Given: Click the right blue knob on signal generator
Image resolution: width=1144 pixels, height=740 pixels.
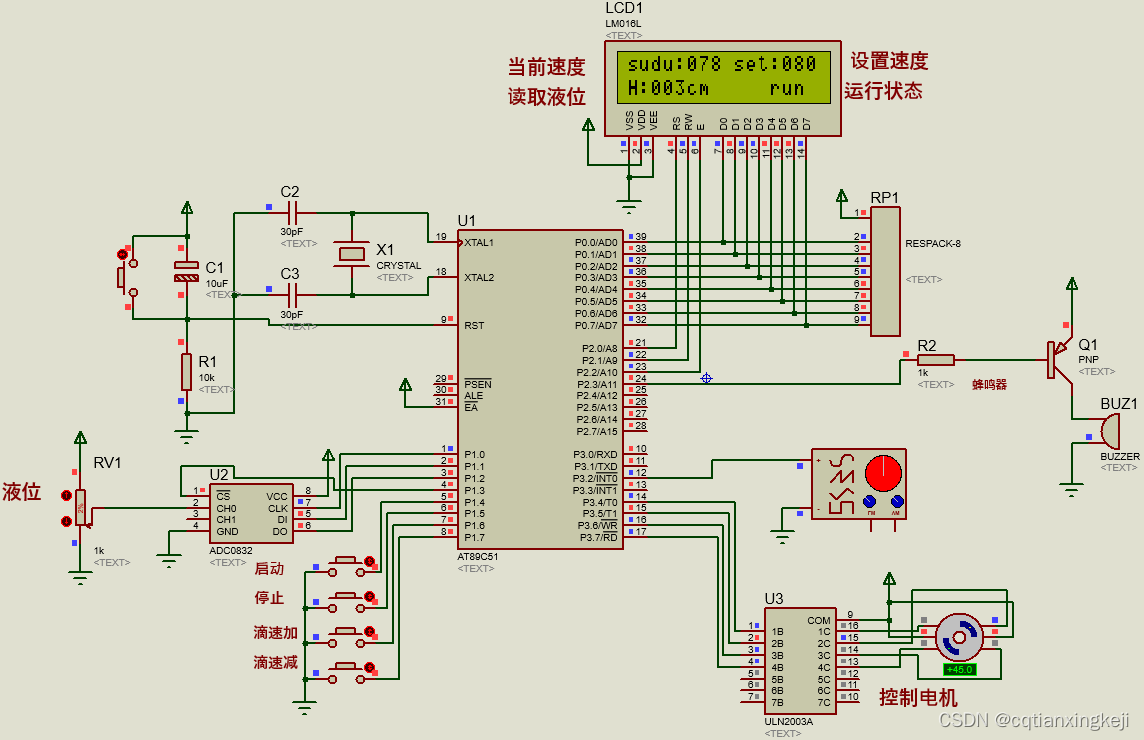Looking at the screenshot, I should click(x=897, y=501).
